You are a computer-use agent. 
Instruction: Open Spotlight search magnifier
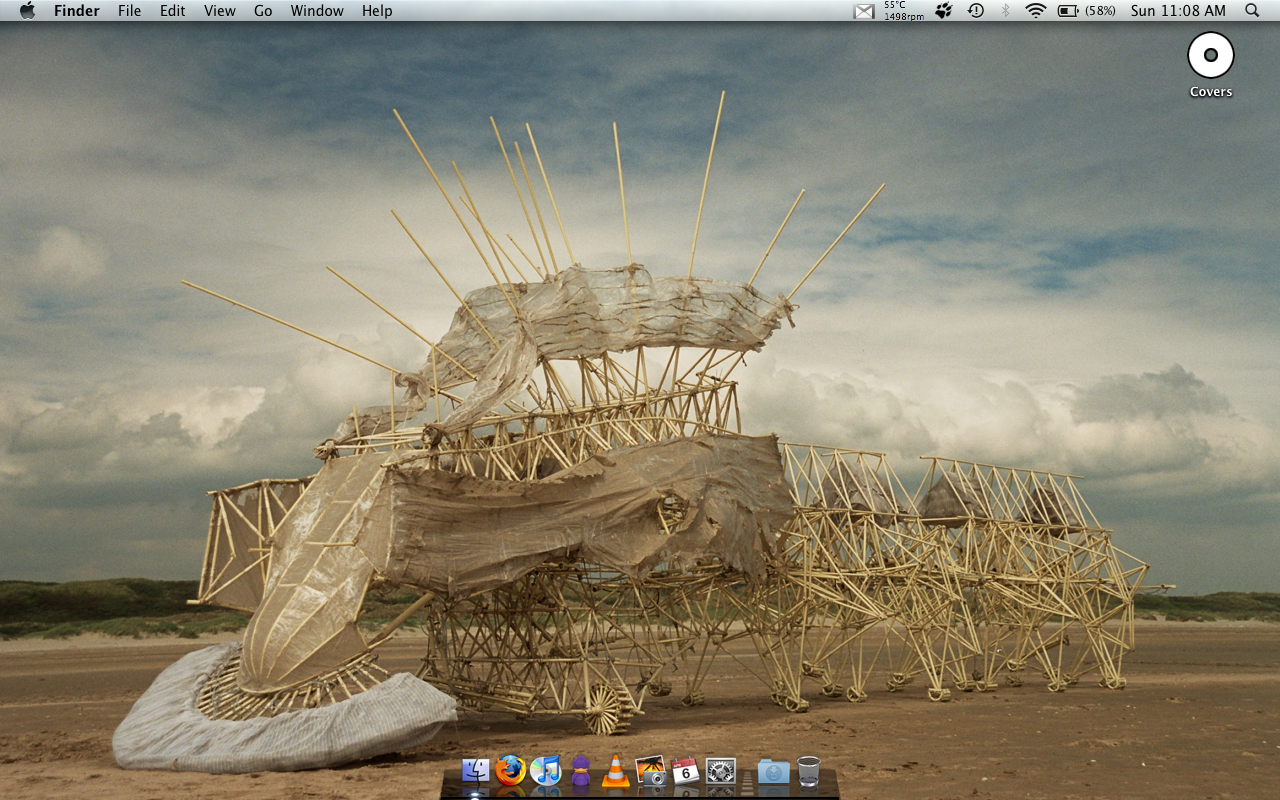pos(1252,11)
